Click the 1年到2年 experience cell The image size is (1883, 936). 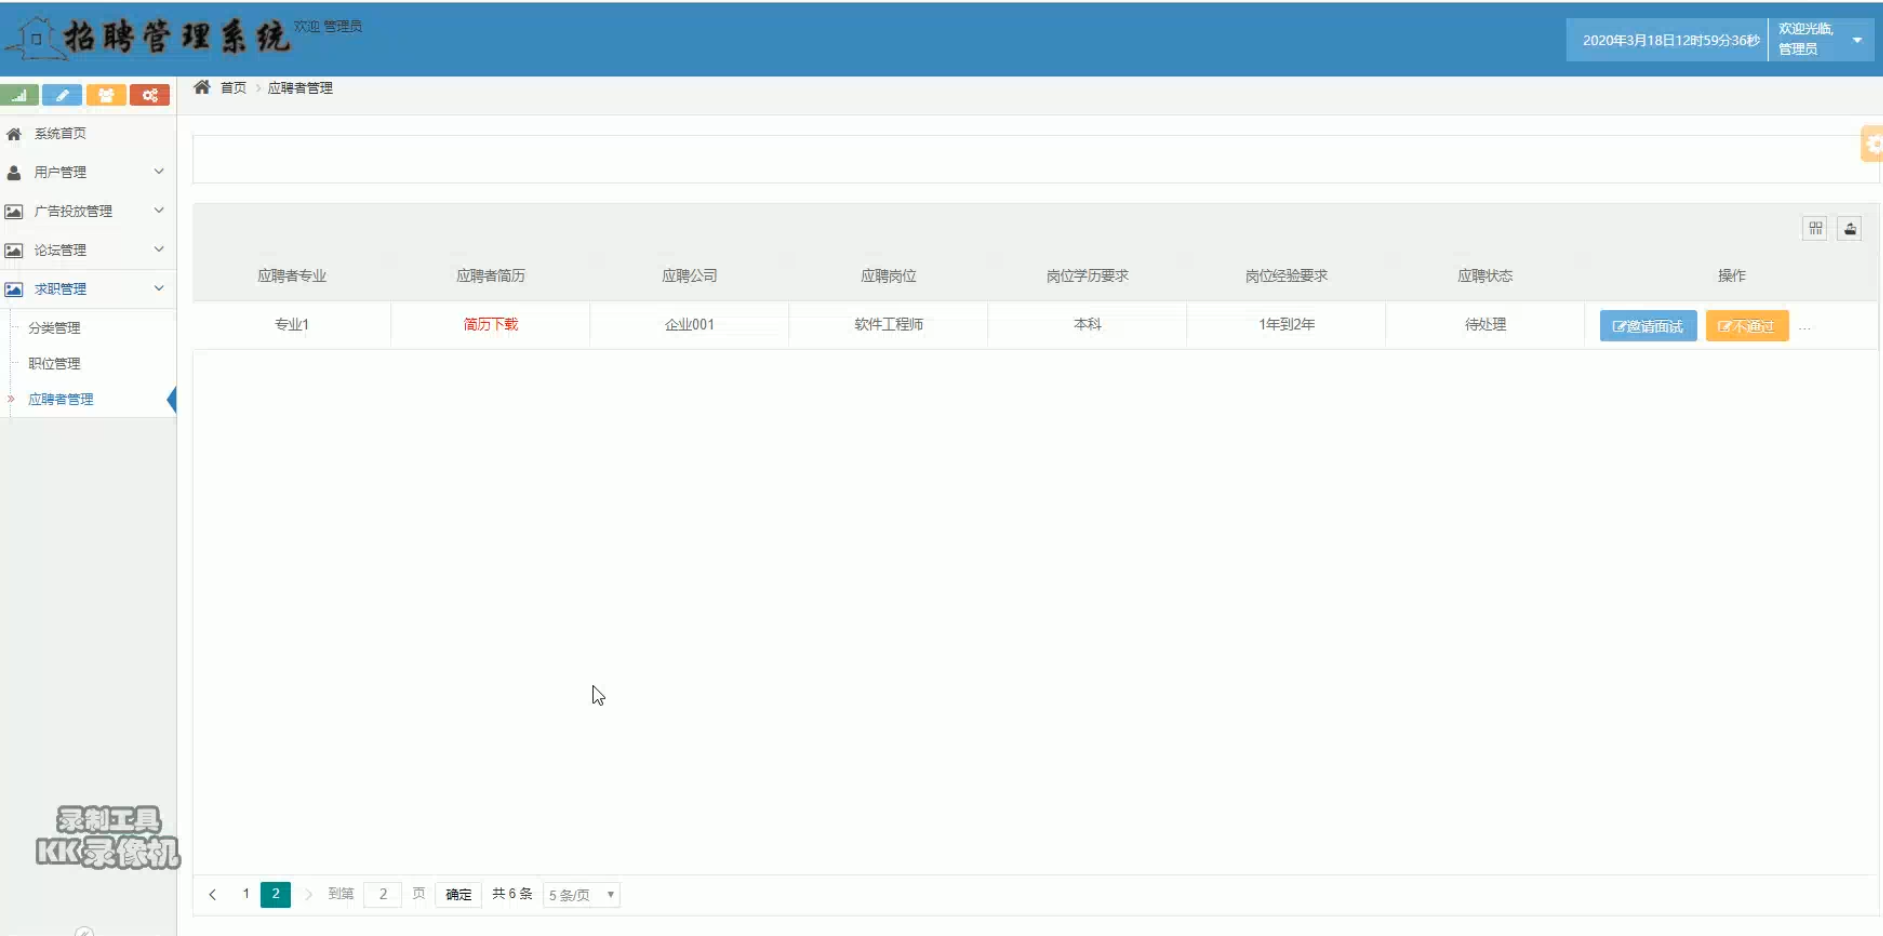(x=1286, y=324)
